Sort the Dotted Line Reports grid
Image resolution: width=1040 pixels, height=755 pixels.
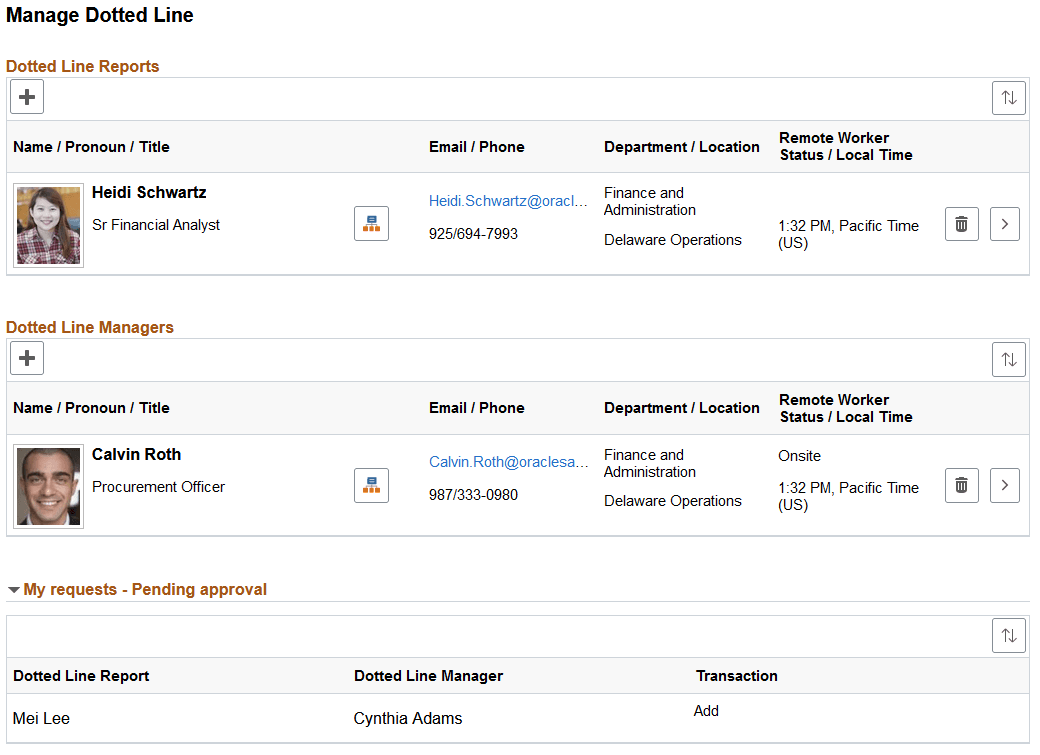1008,97
